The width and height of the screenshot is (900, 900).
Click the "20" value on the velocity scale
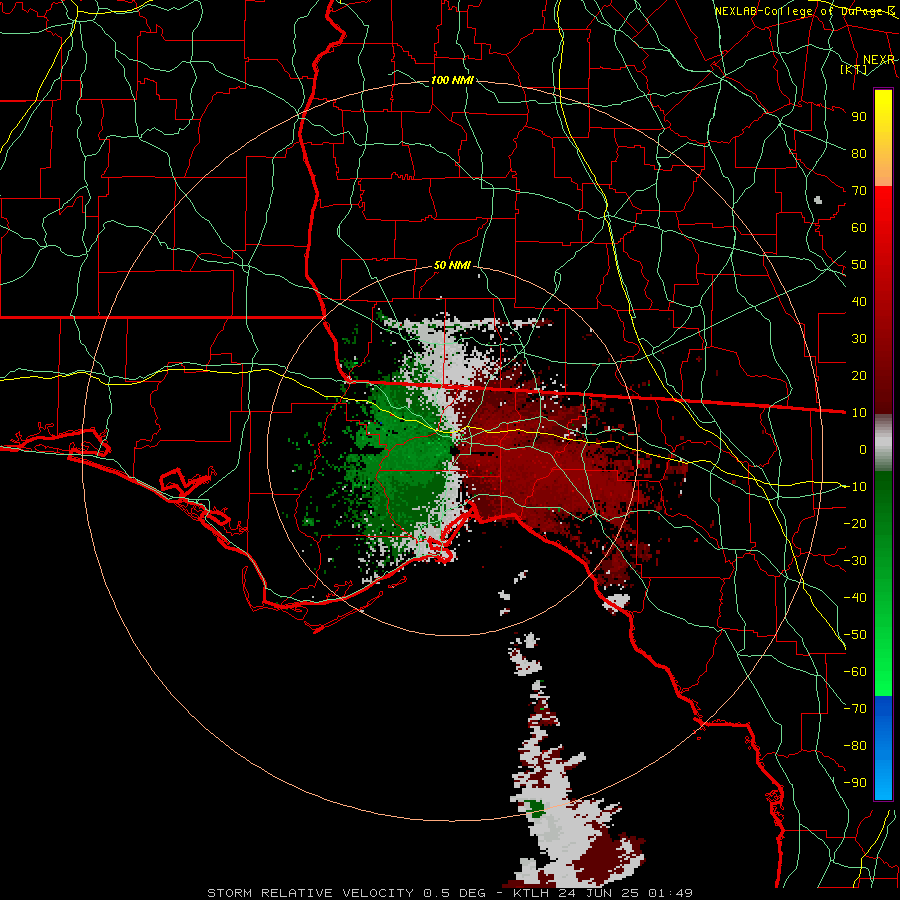click(859, 376)
